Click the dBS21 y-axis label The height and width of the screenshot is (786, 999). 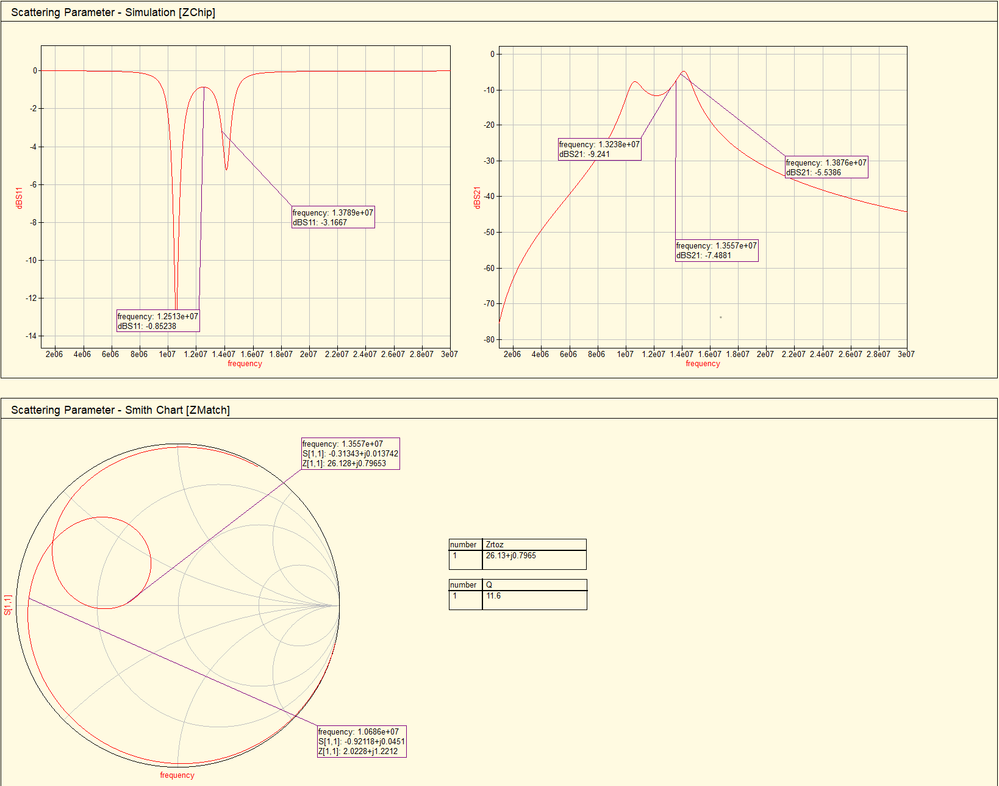(x=477, y=198)
